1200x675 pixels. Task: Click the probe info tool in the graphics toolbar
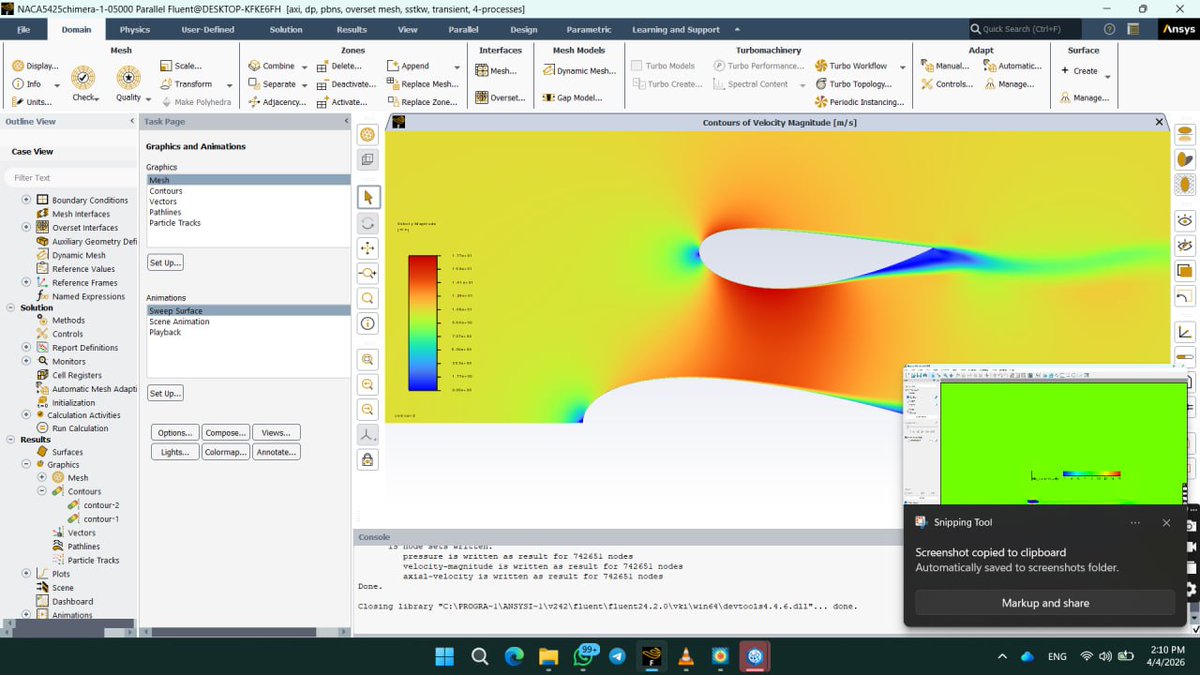pos(368,323)
